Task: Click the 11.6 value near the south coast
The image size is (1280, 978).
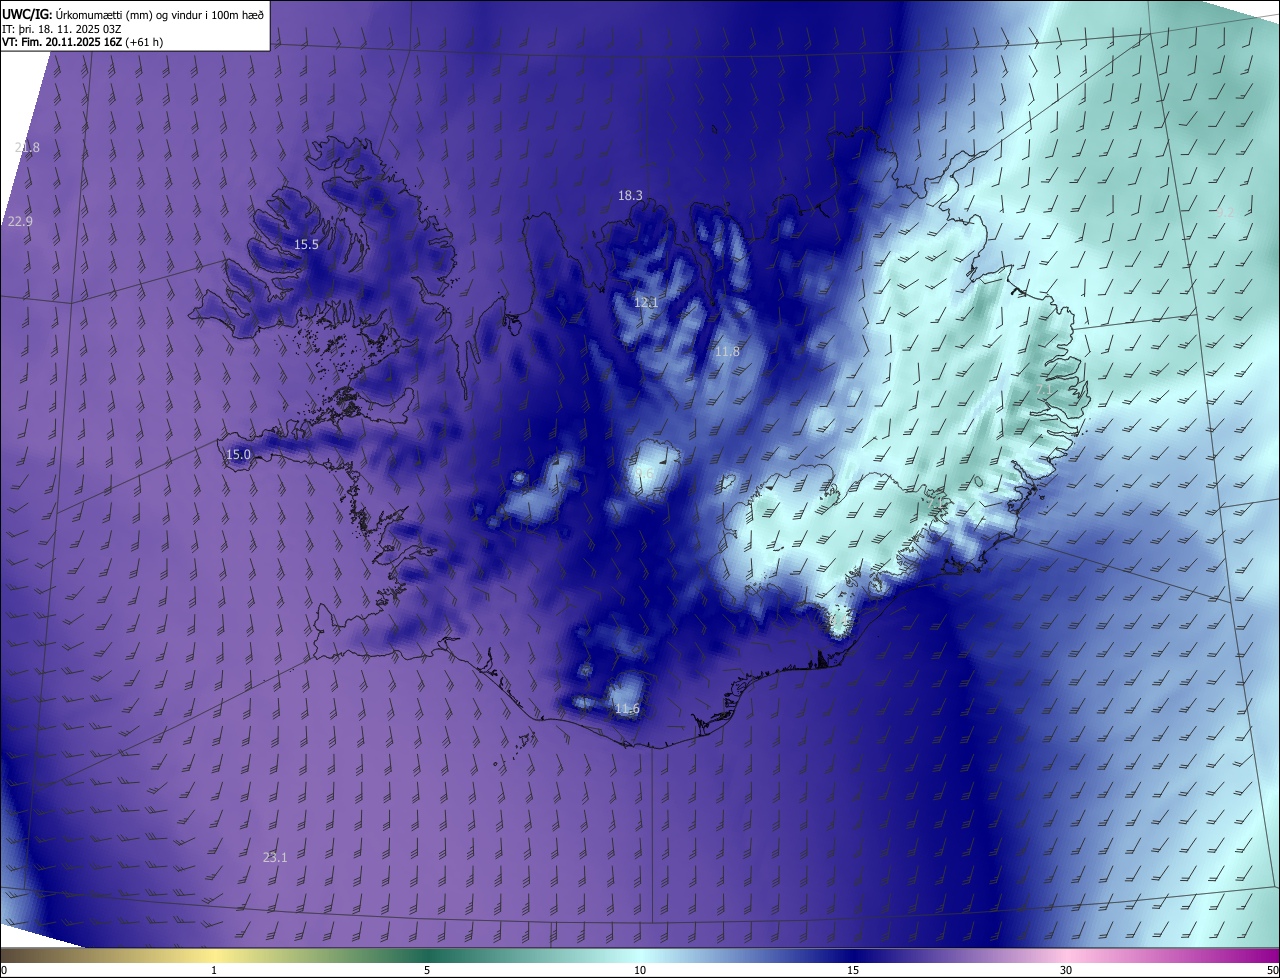Action: (x=627, y=709)
